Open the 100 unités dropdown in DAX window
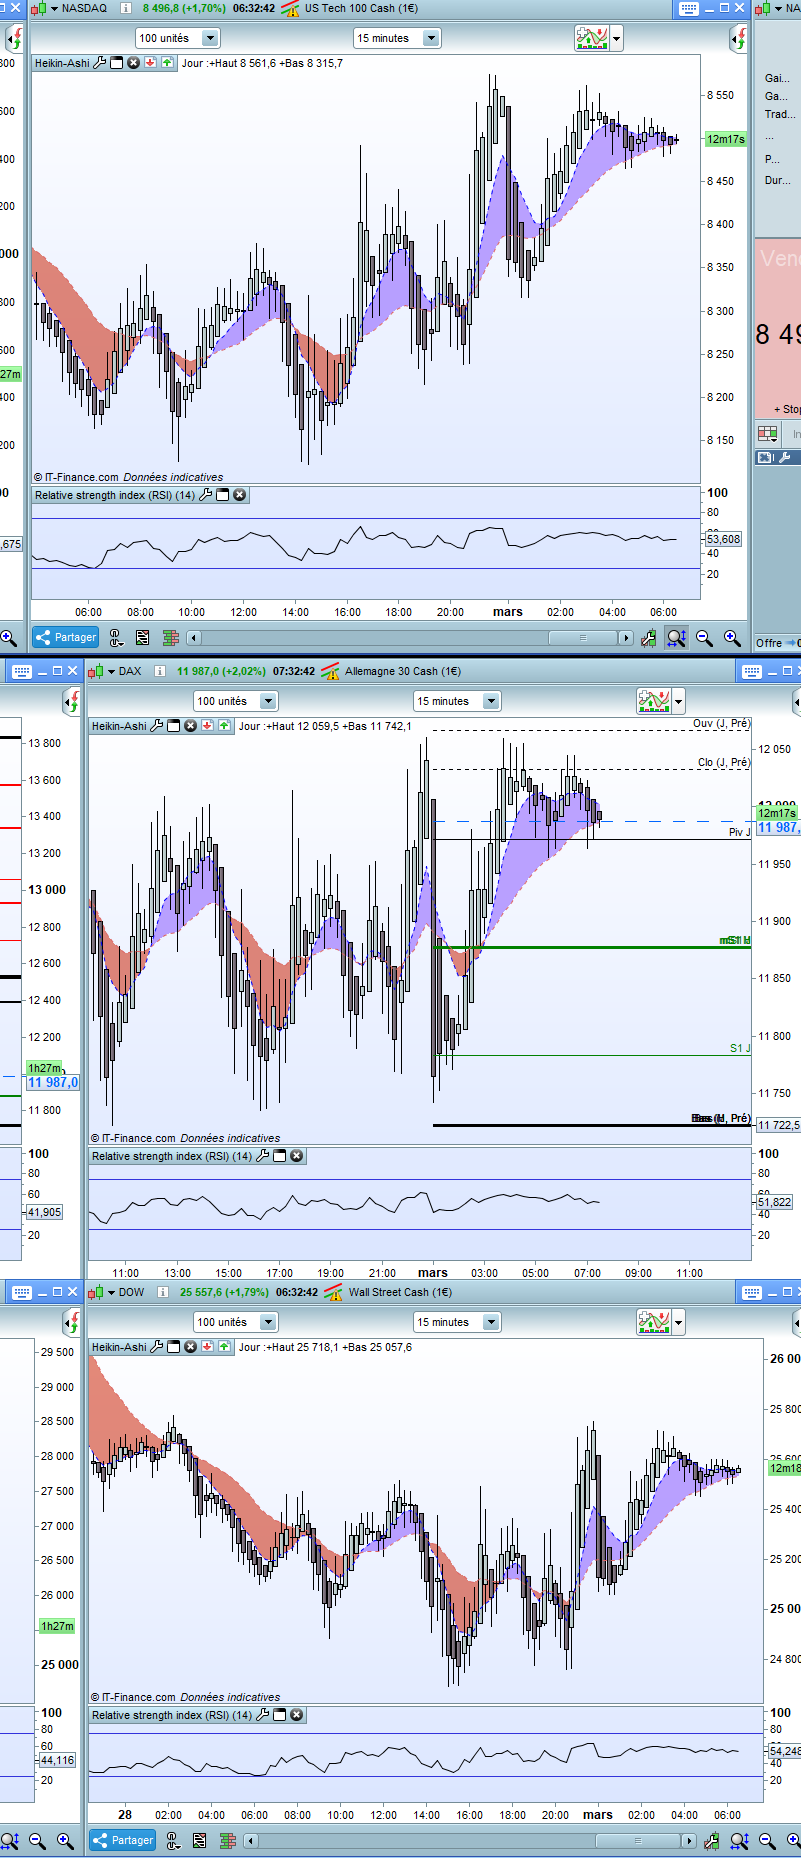Image resolution: width=801 pixels, height=1858 pixels. (x=235, y=701)
